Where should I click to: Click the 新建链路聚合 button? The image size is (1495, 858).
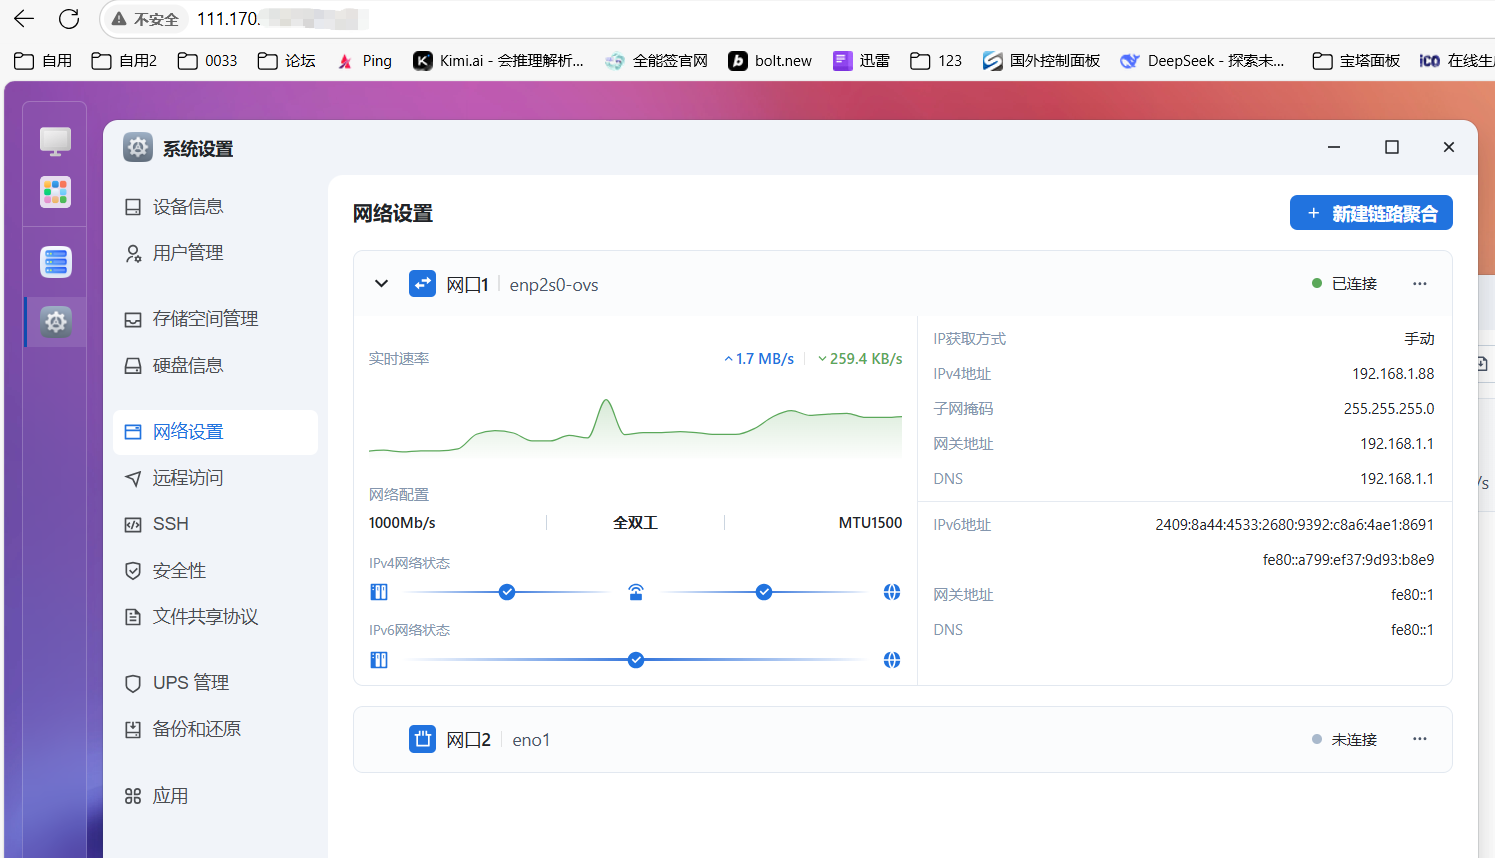[x=1370, y=213]
